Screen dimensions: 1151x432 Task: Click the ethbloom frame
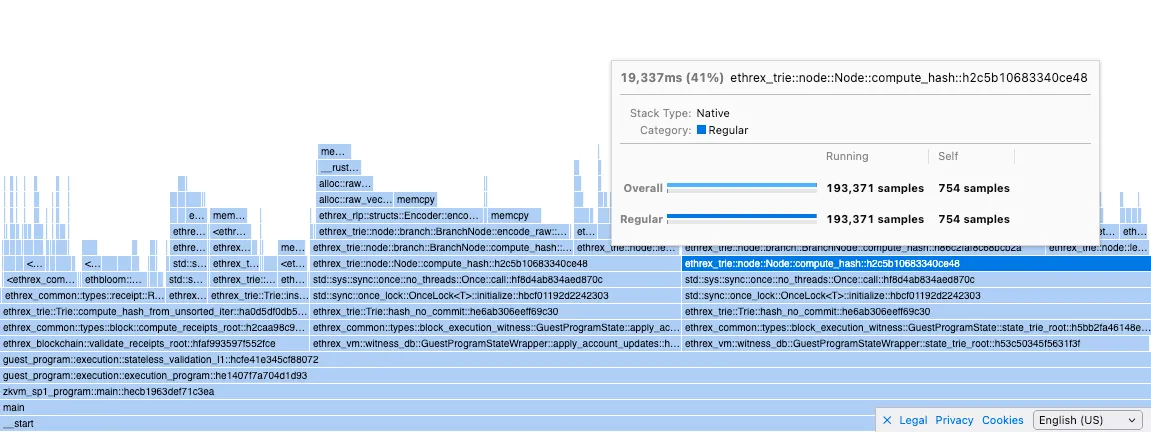(113, 280)
